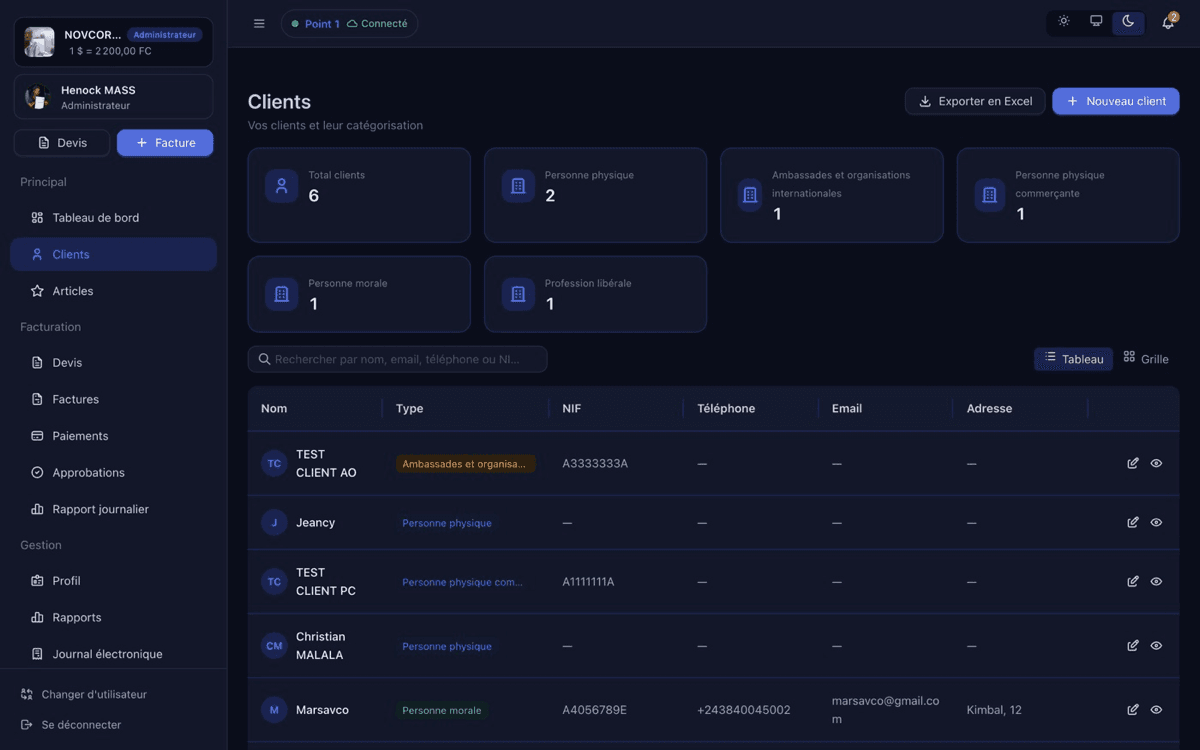
Task: Click Se déconnecter
Action: [71, 724]
